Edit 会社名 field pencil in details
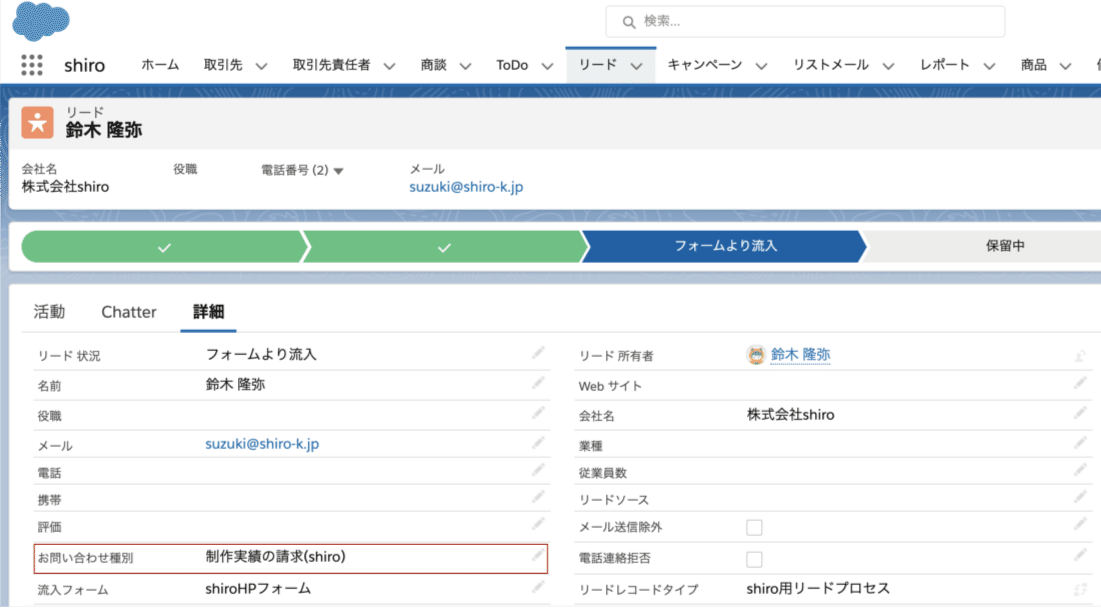This screenshot has height=609, width=1101. (x=1080, y=414)
